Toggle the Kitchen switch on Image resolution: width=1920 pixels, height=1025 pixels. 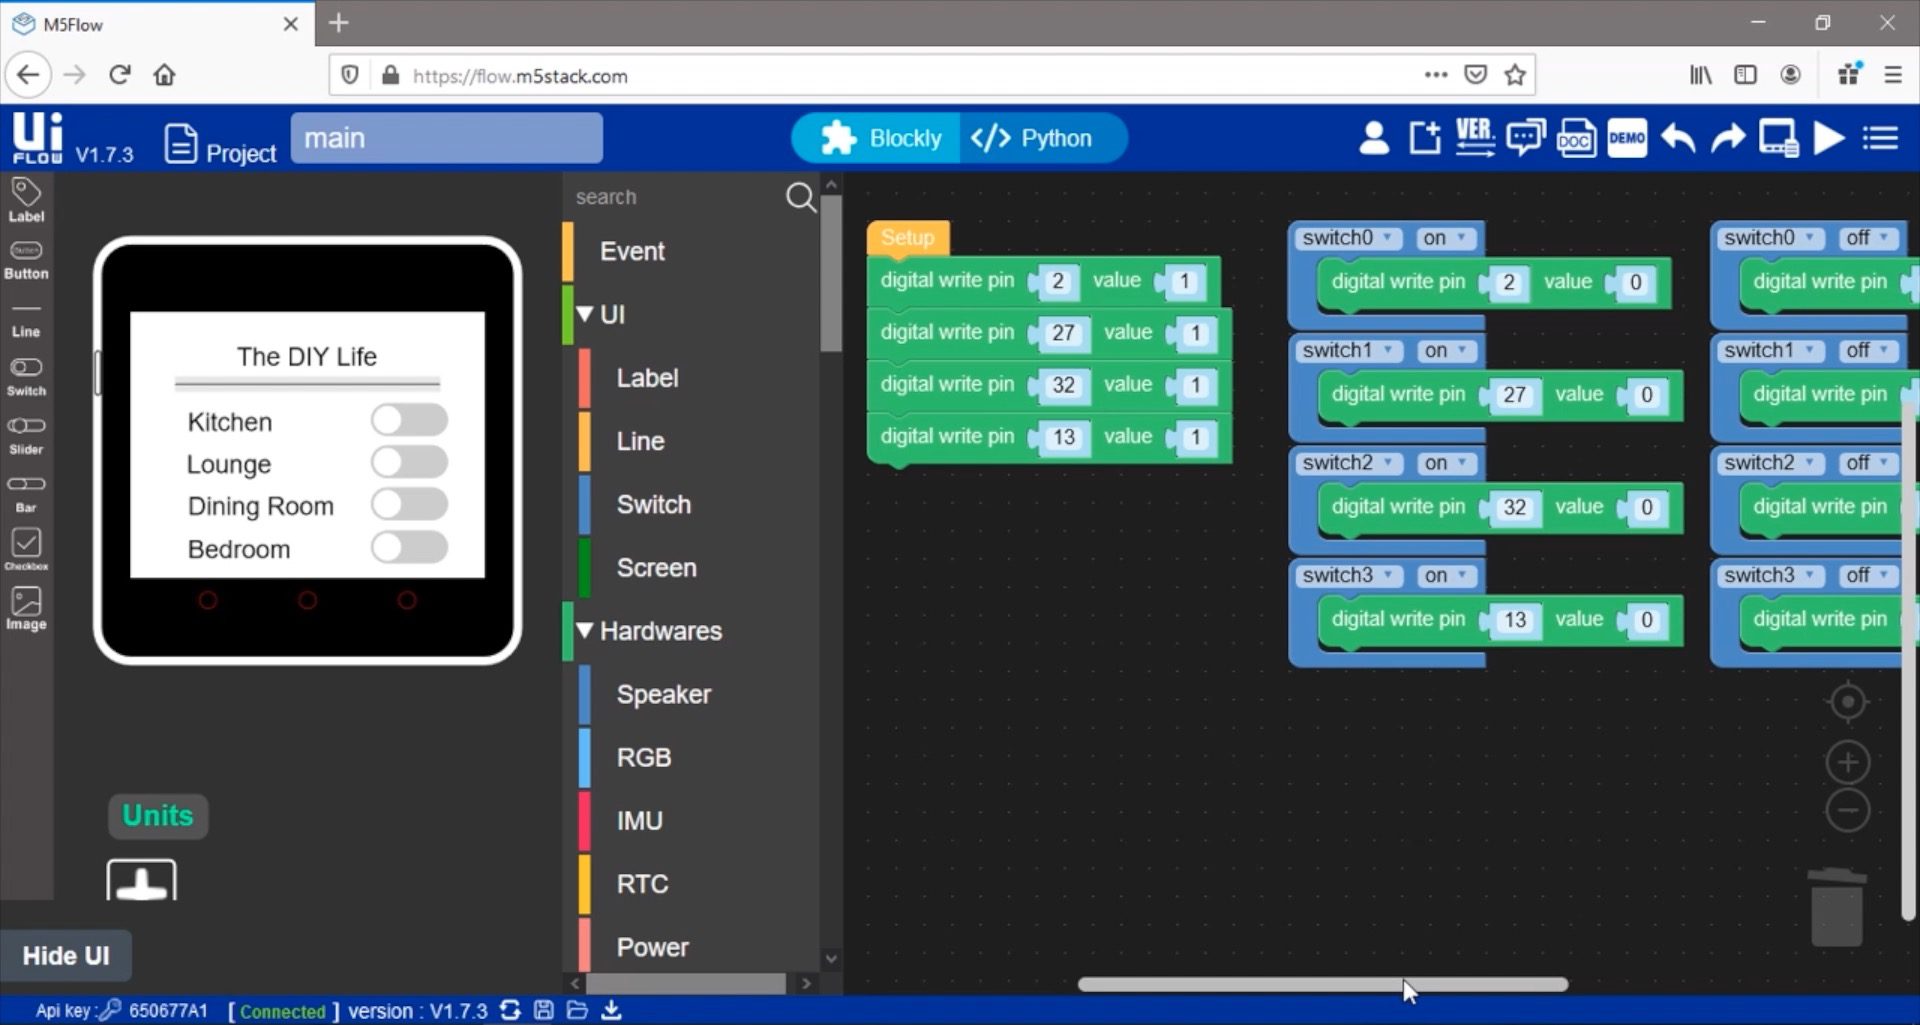(409, 420)
